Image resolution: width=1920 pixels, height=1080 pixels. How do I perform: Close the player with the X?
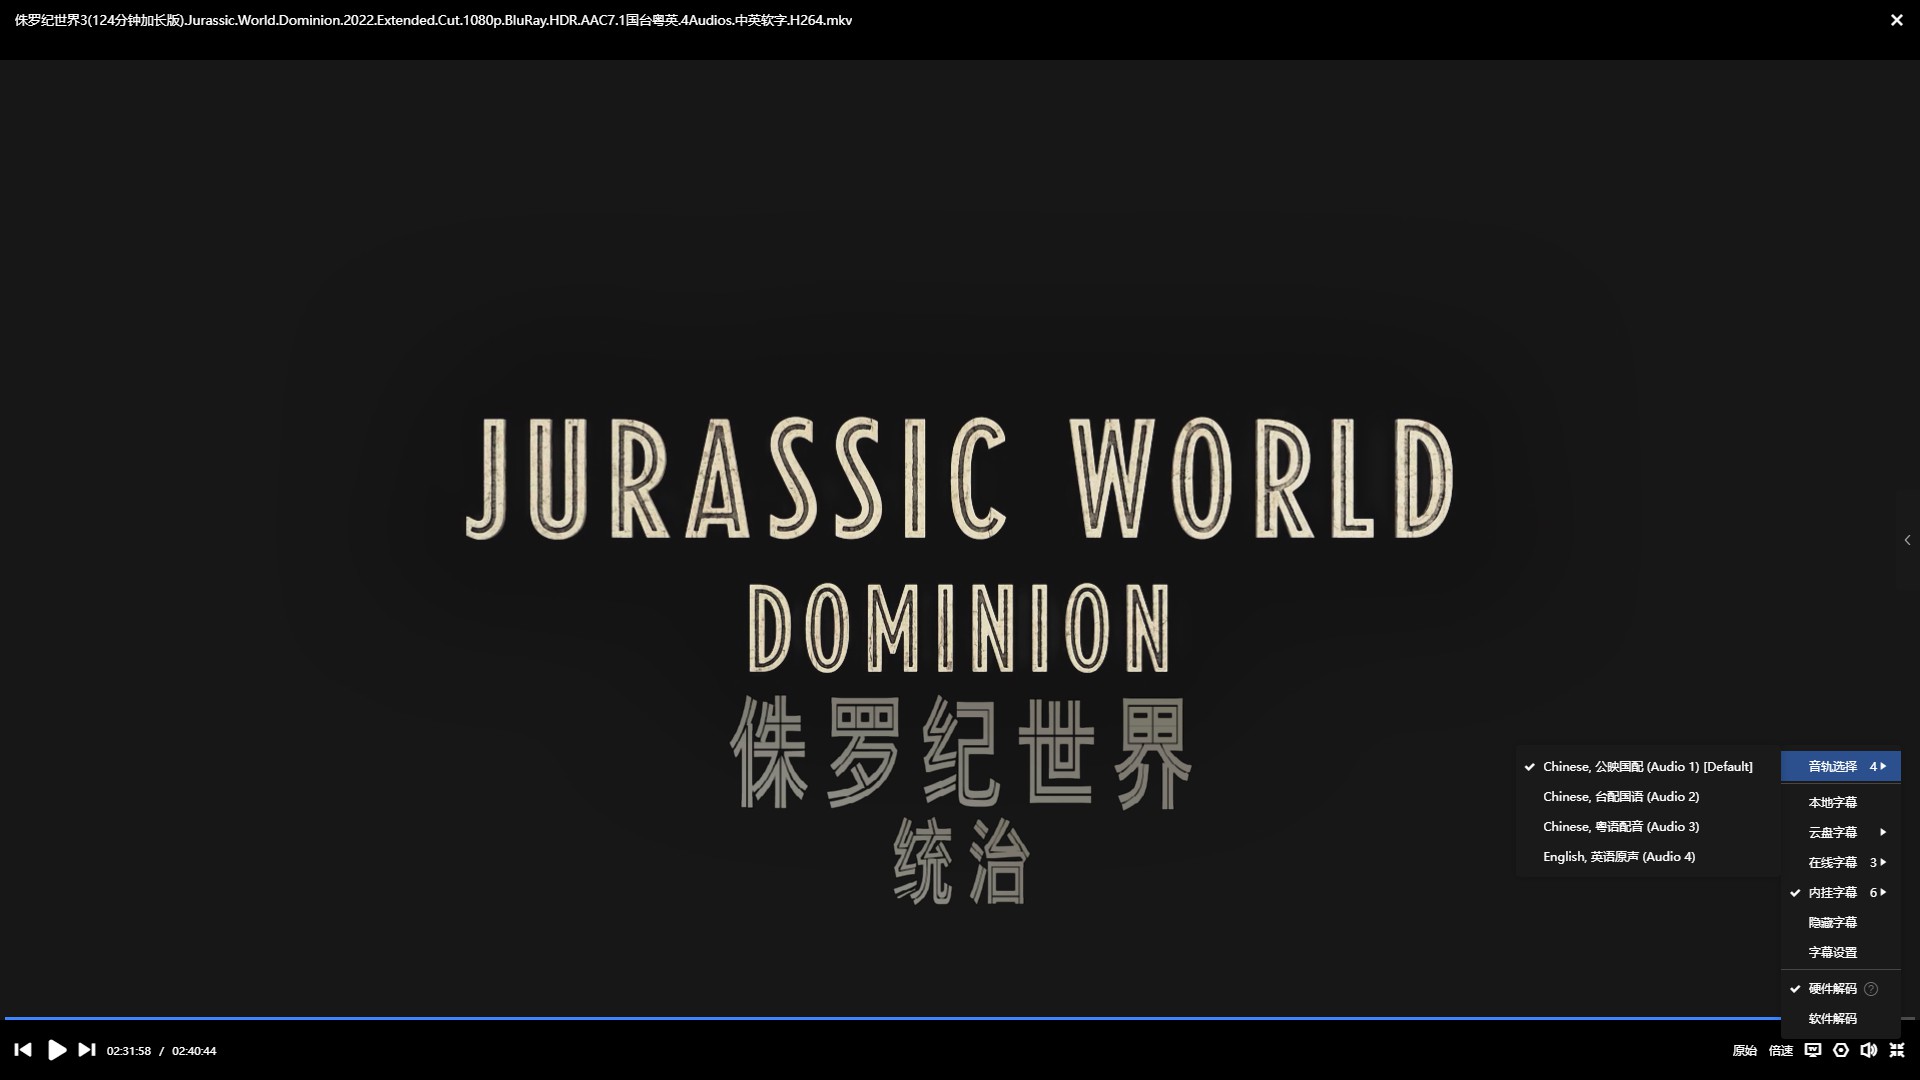point(1896,20)
